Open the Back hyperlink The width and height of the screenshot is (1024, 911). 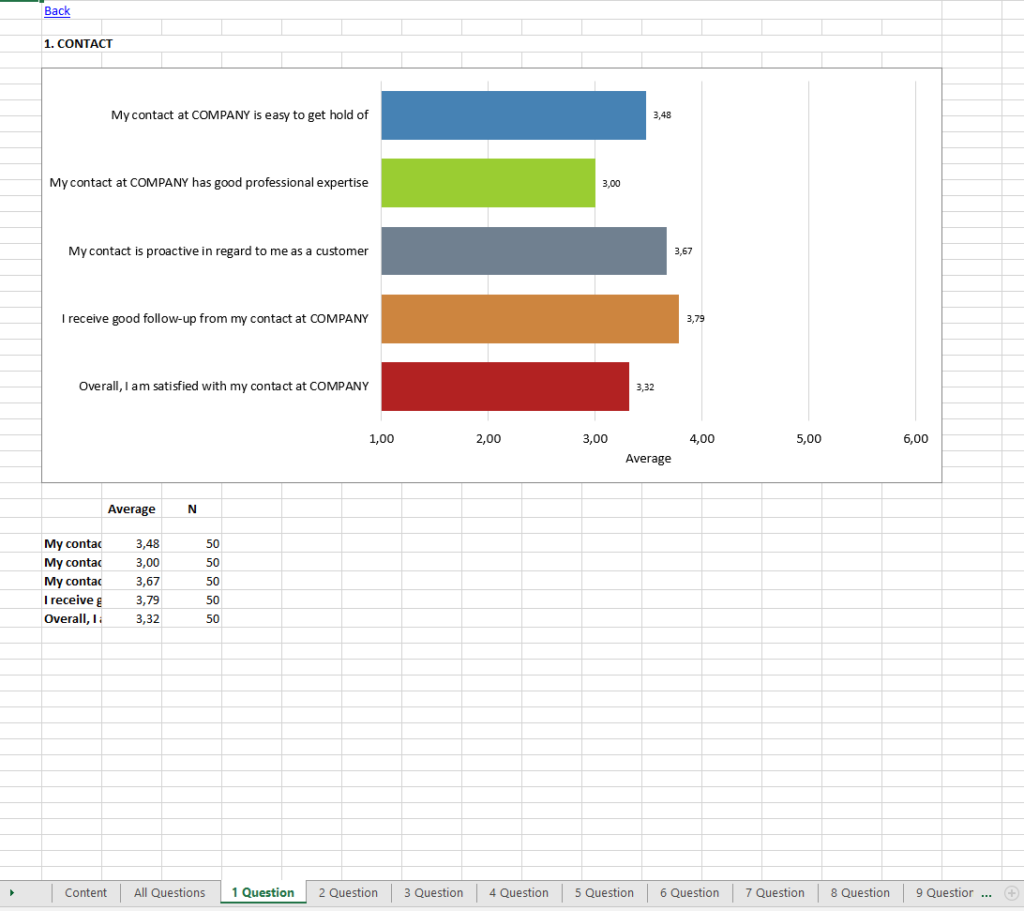57,11
